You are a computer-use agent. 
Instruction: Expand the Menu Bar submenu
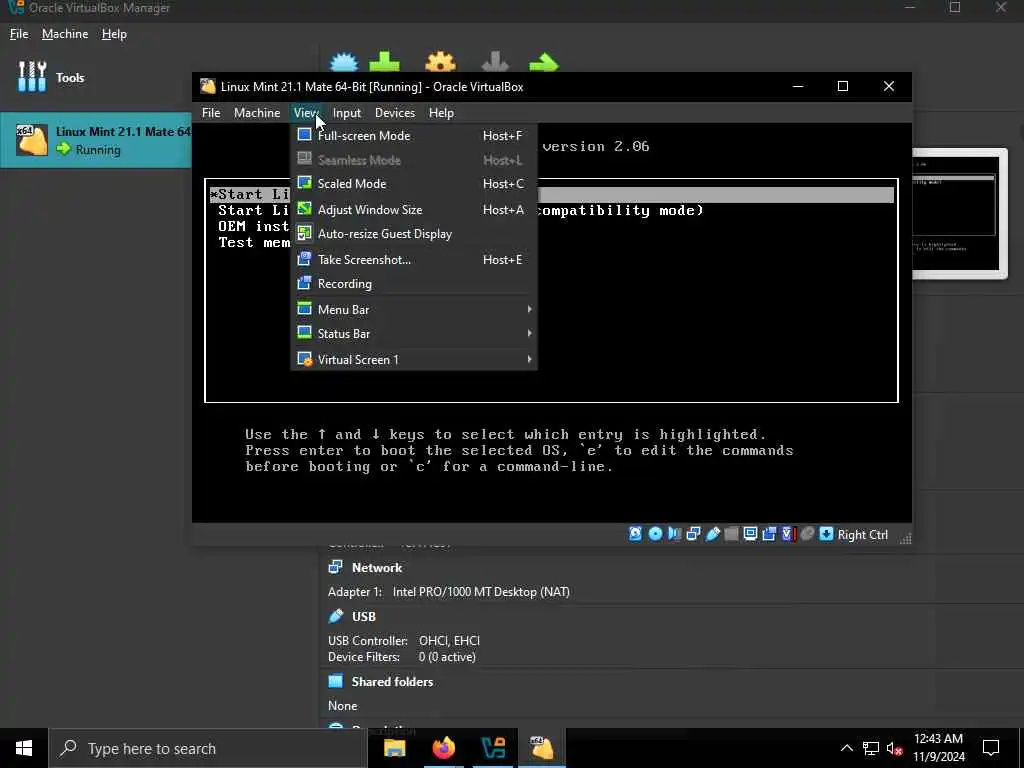tap(413, 310)
